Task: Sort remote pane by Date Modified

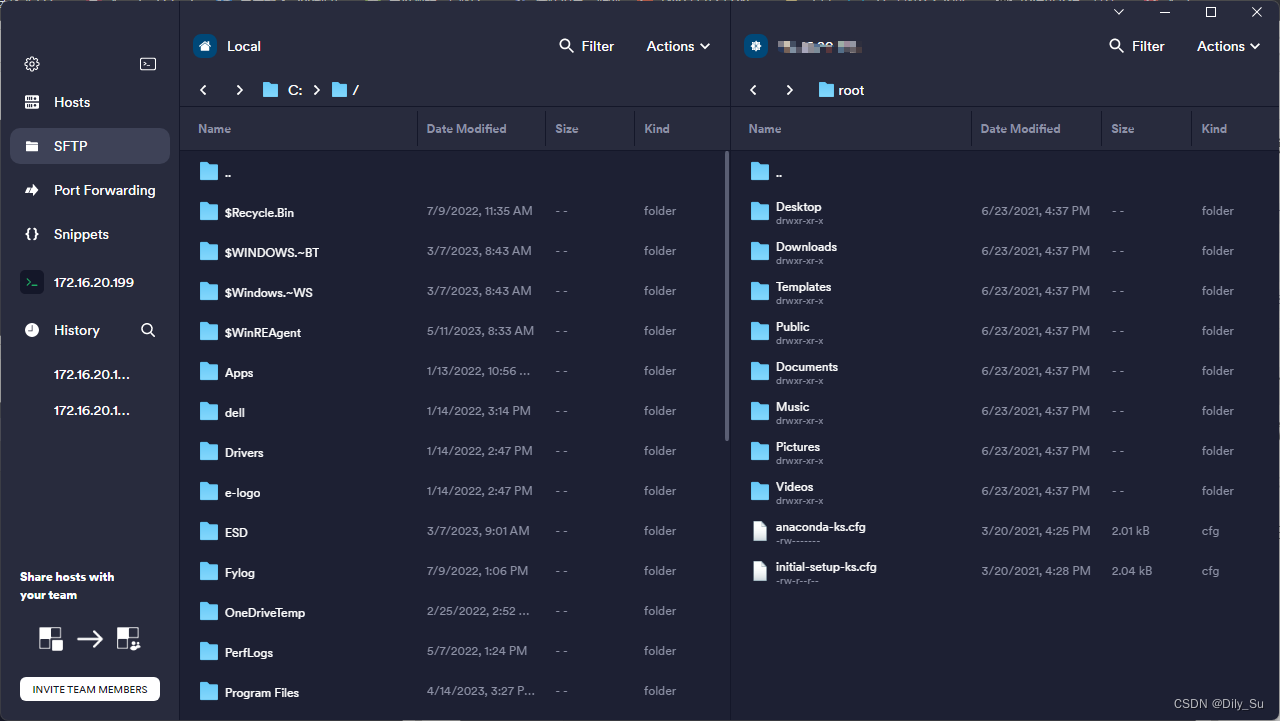Action: (x=1020, y=129)
